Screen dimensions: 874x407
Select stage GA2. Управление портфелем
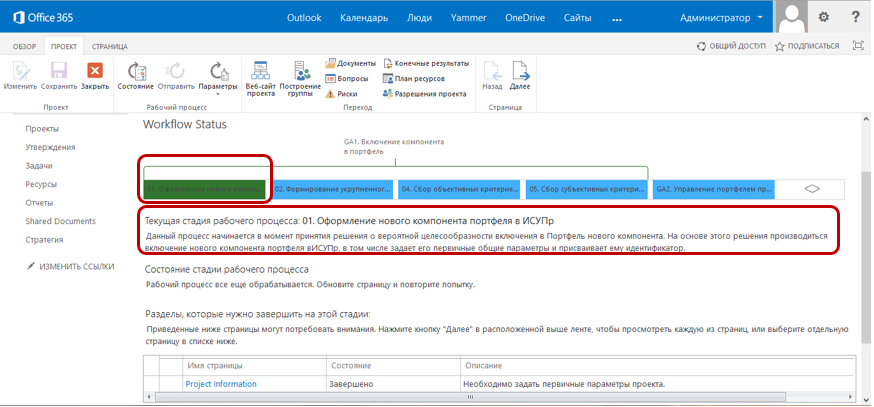713,189
